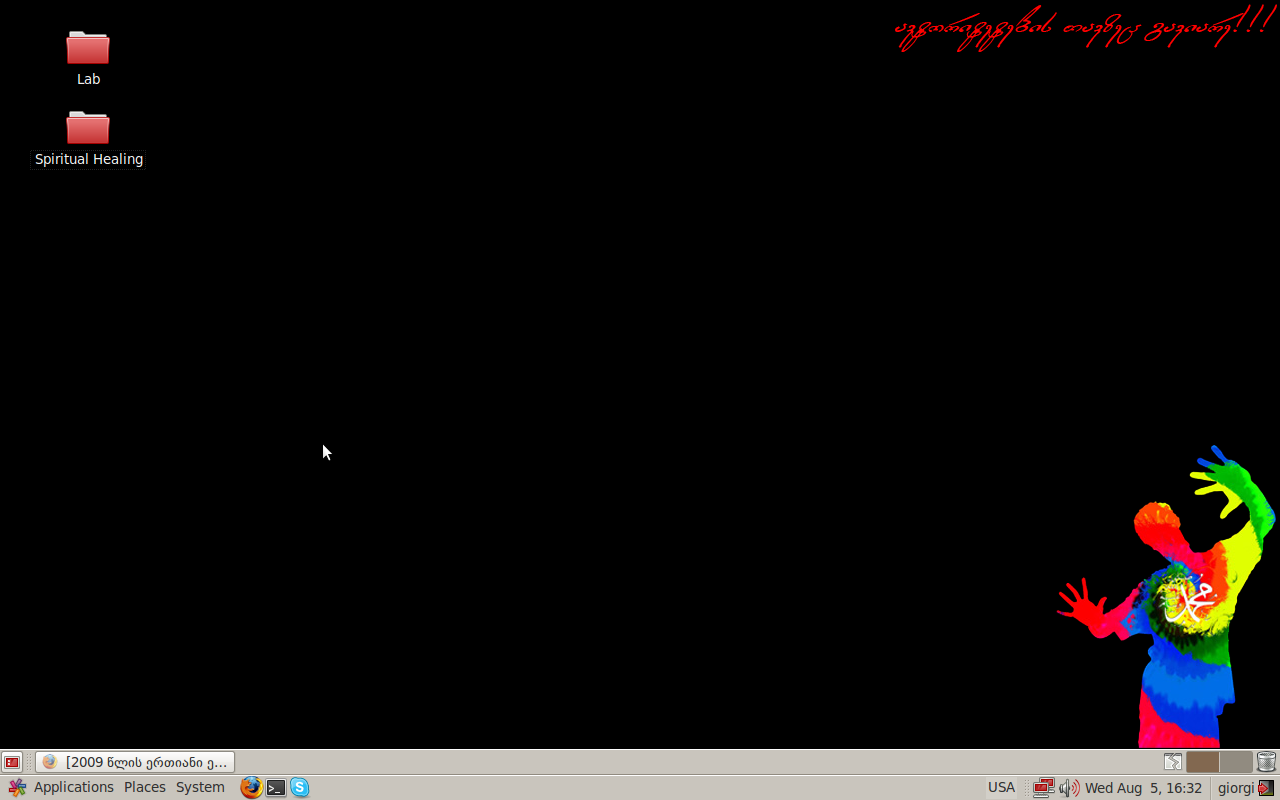The height and width of the screenshot is (800, 1280).
Task: Open the System menu
Action: point(199,787)
